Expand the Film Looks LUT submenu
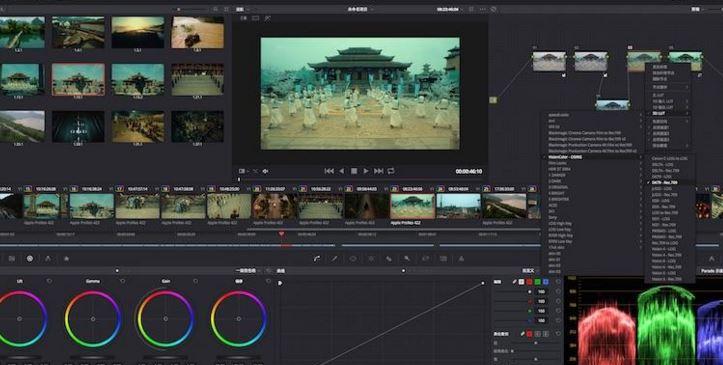Screen dimensions: 723x365 coord(593,163)
